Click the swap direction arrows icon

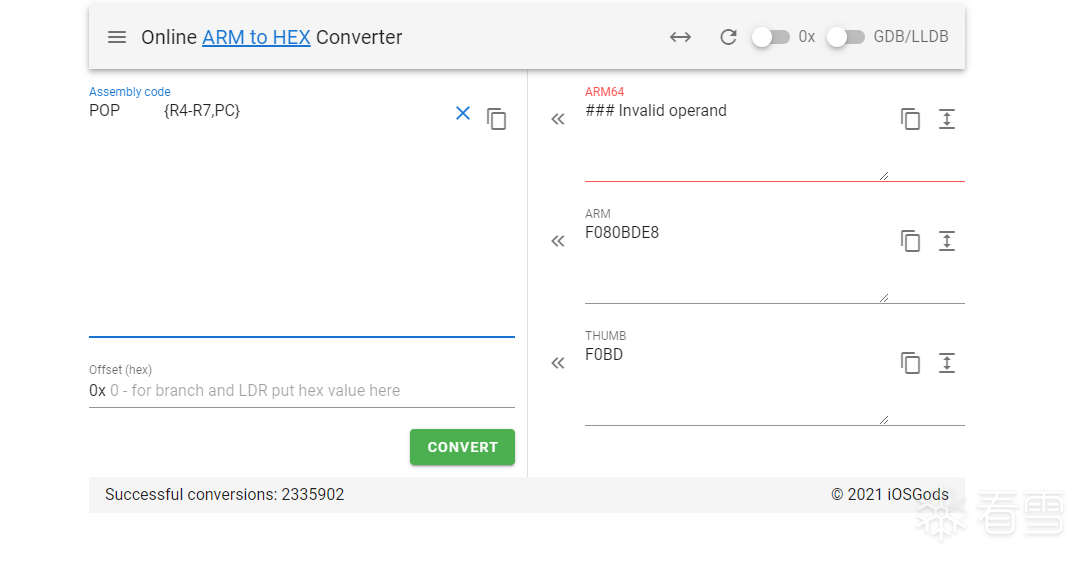point(680,37)
